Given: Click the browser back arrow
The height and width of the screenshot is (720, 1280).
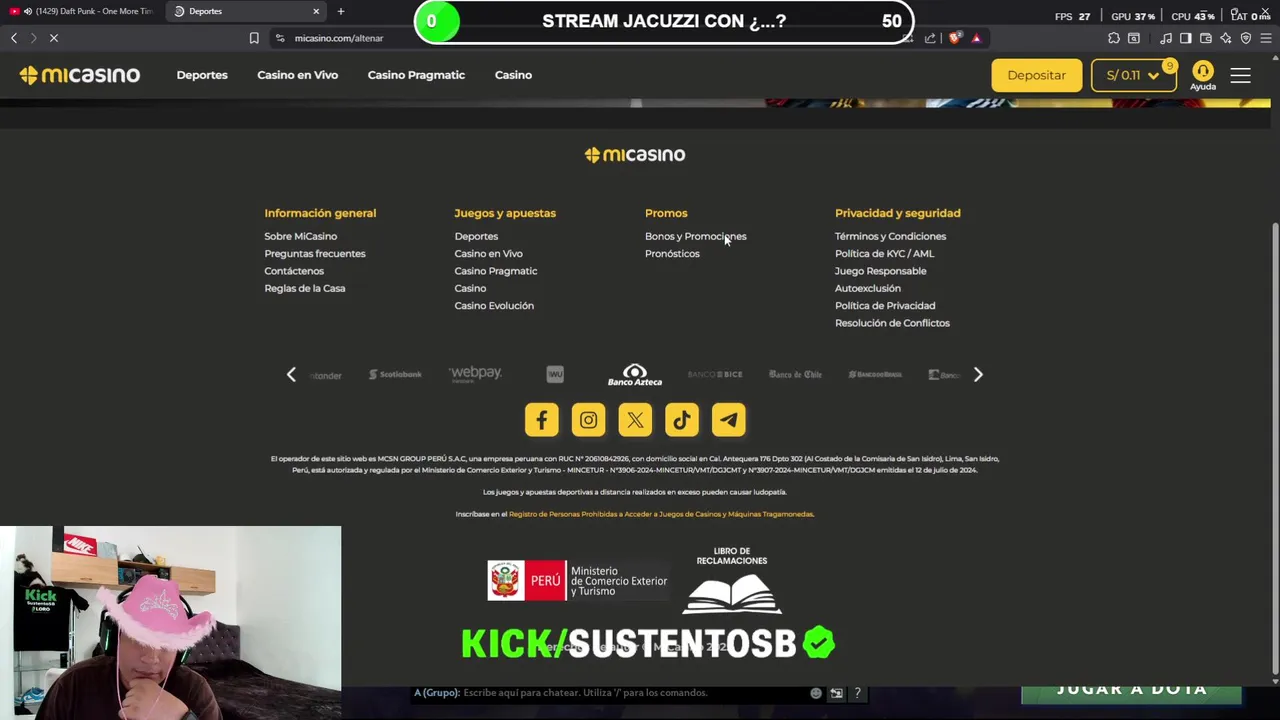Looking at the screenshot, I should (14, 38).
